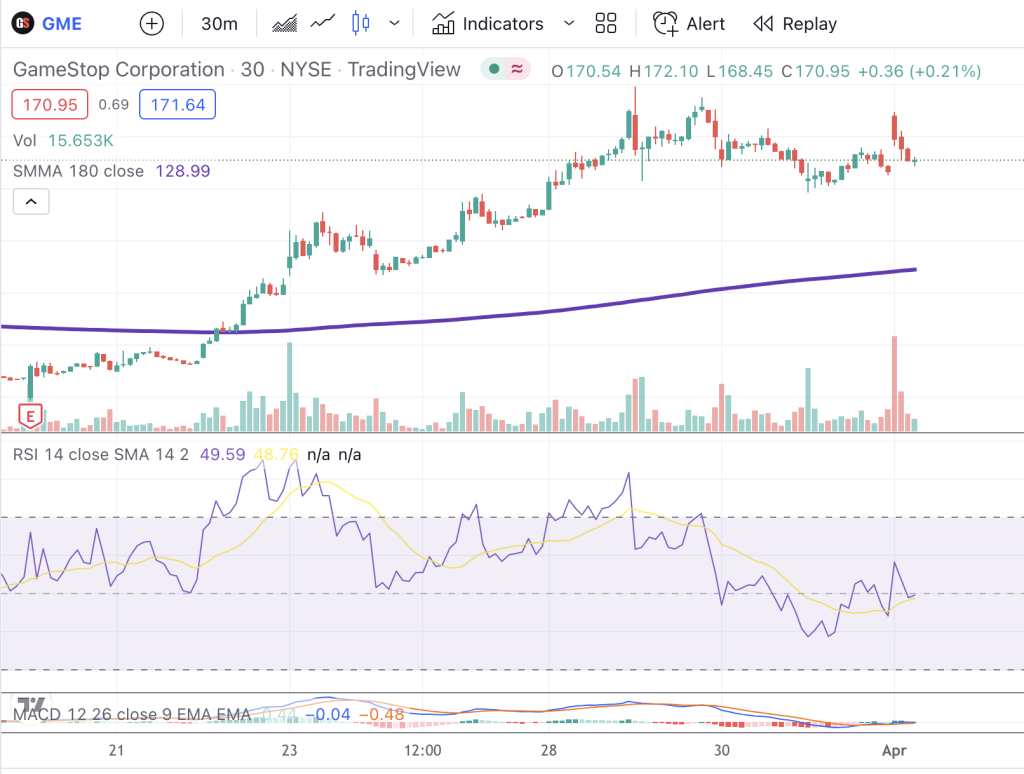Viewport: 1024px width, 774px height.
Task: Select the area chart style icon
Action: (x=285, y=24)
